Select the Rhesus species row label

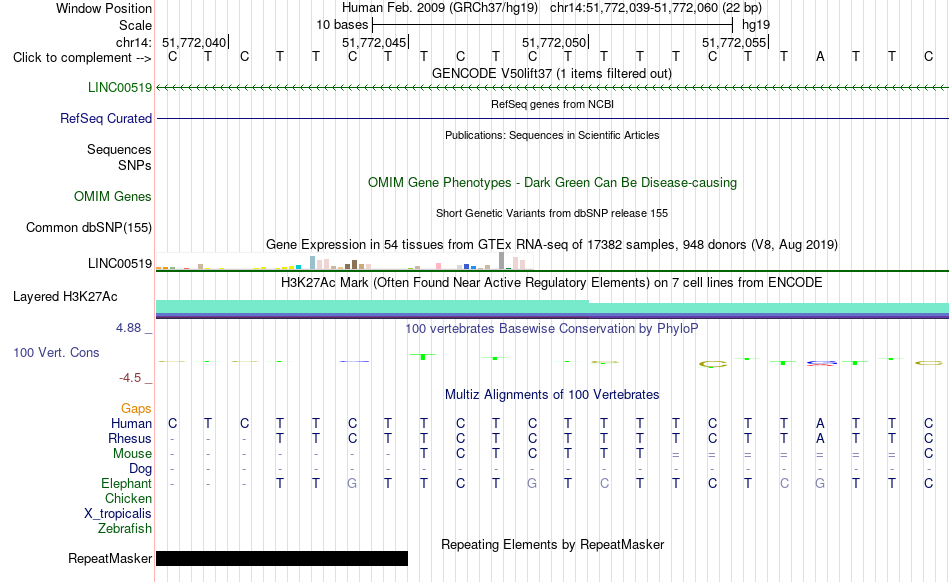(130, 438)
